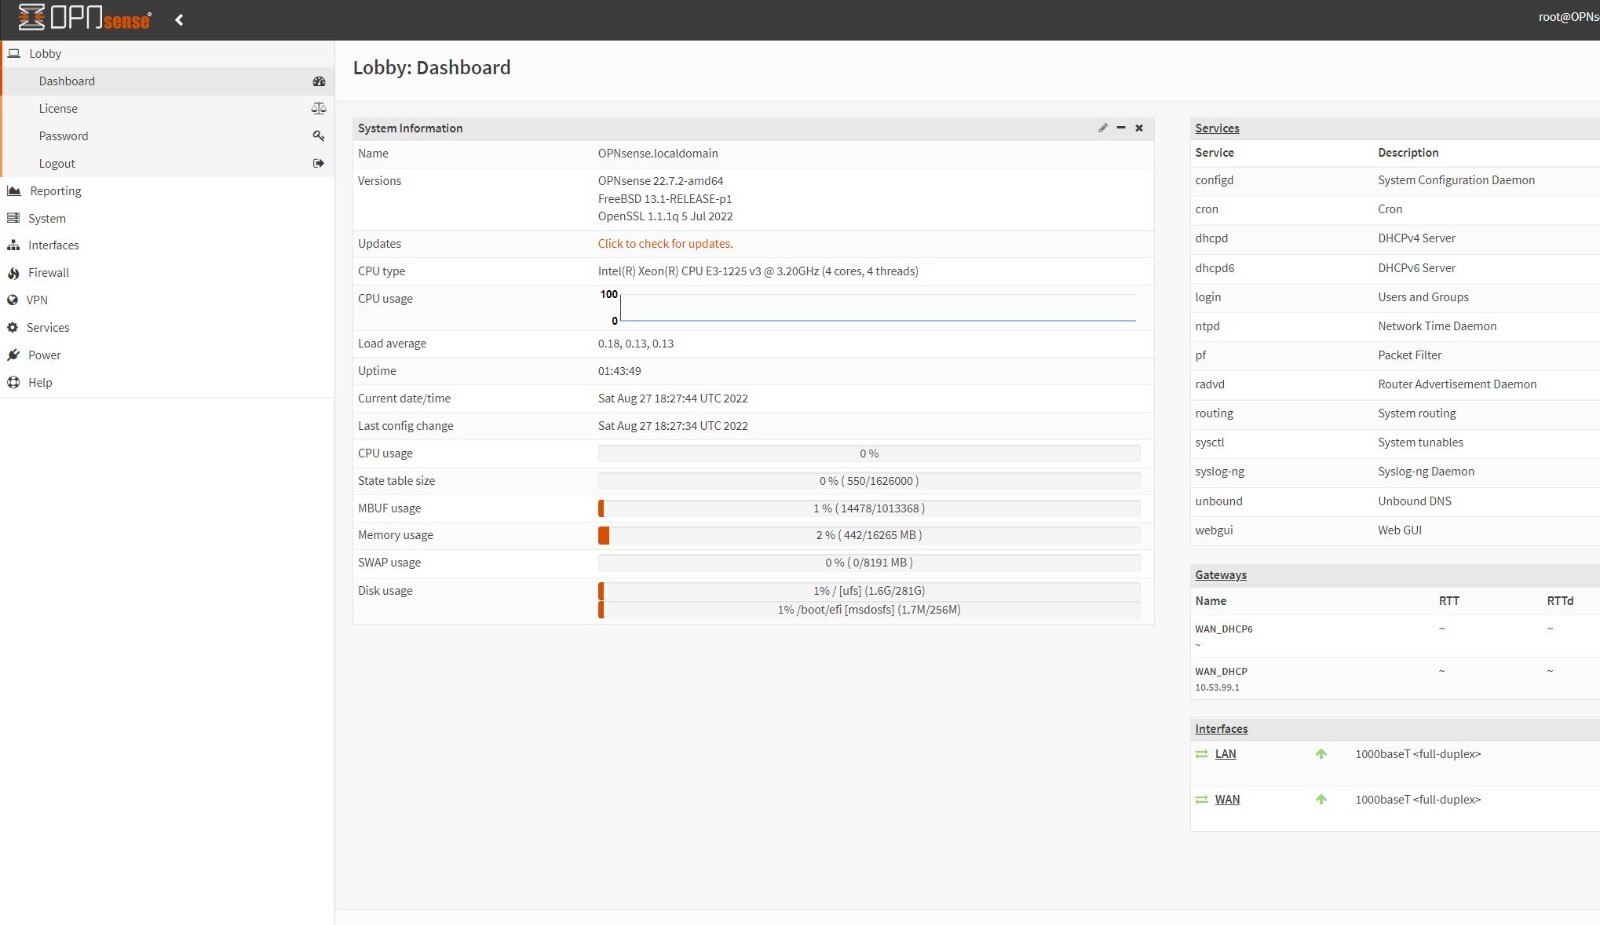Screen dimensions: 1600x925
Task: Select Logout from the Lobby menu
Action: (x=167, y=163)
